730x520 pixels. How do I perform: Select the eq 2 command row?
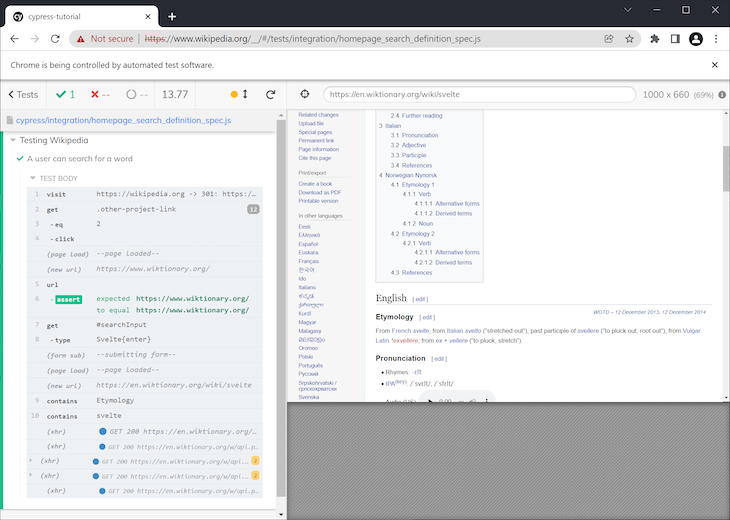tap(144, 224)
